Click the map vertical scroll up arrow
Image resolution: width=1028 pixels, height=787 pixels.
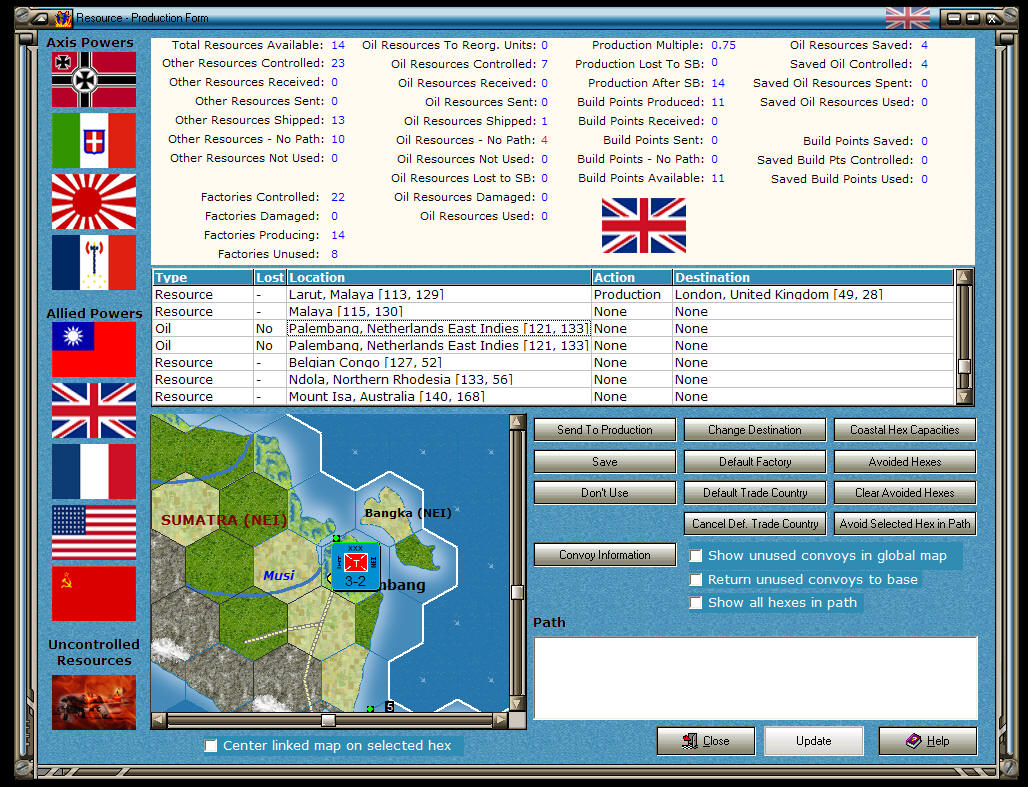517,422
